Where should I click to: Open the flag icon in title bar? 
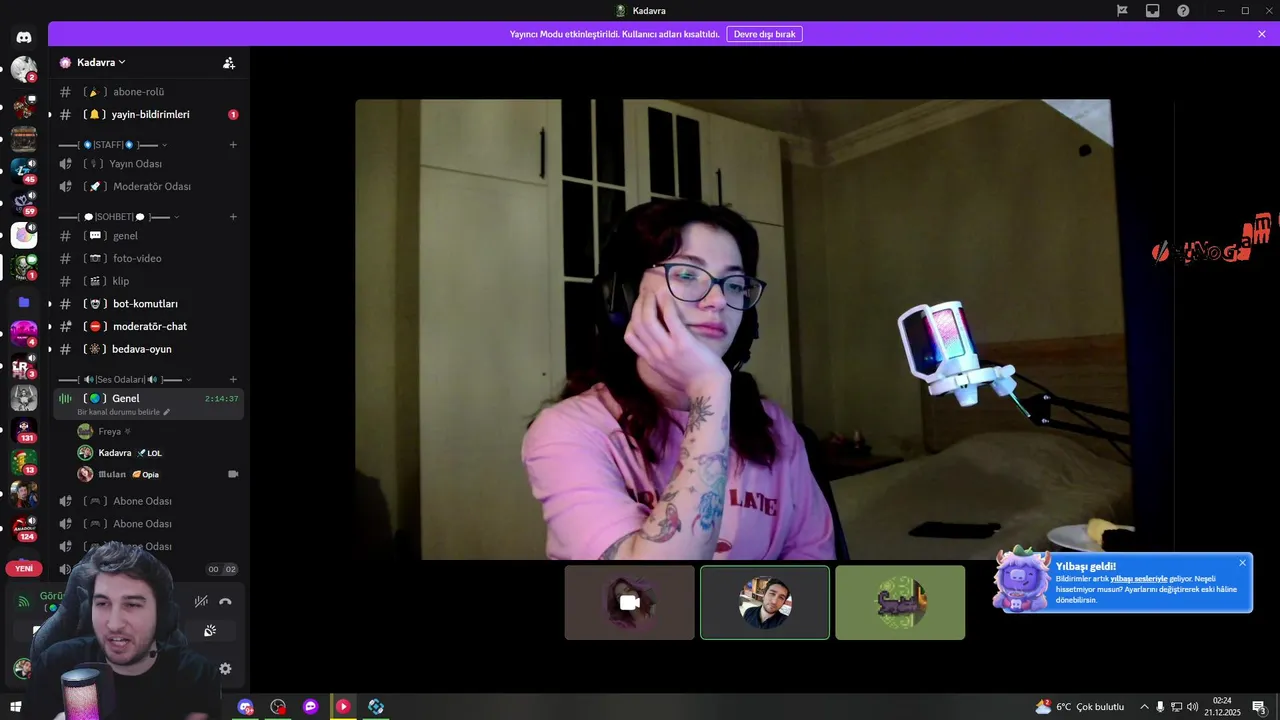click(1123, 11)
